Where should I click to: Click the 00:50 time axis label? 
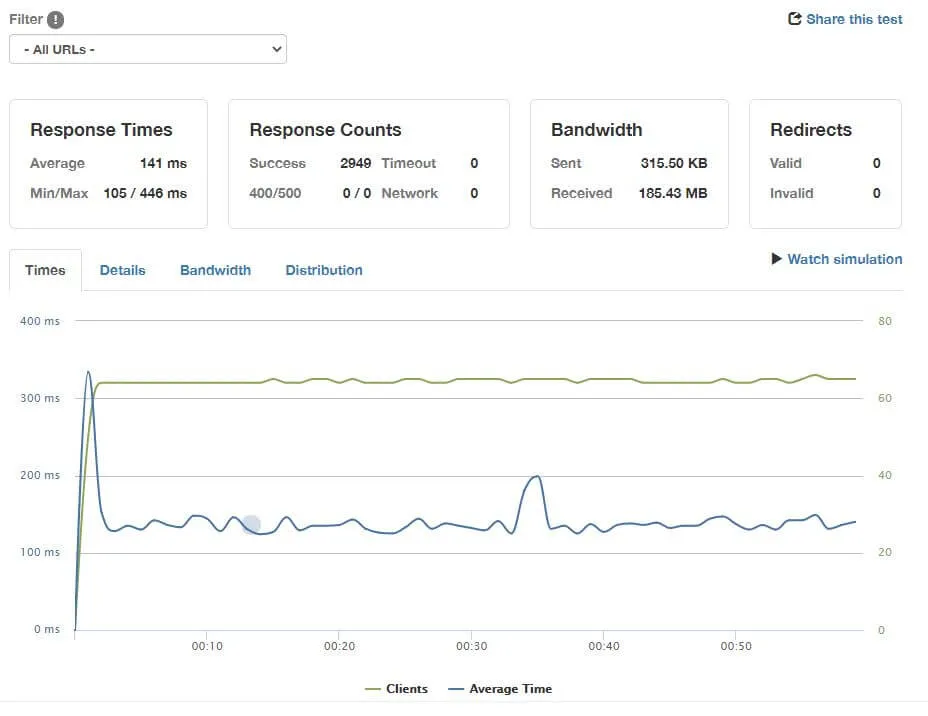click(x=736, y=646)
